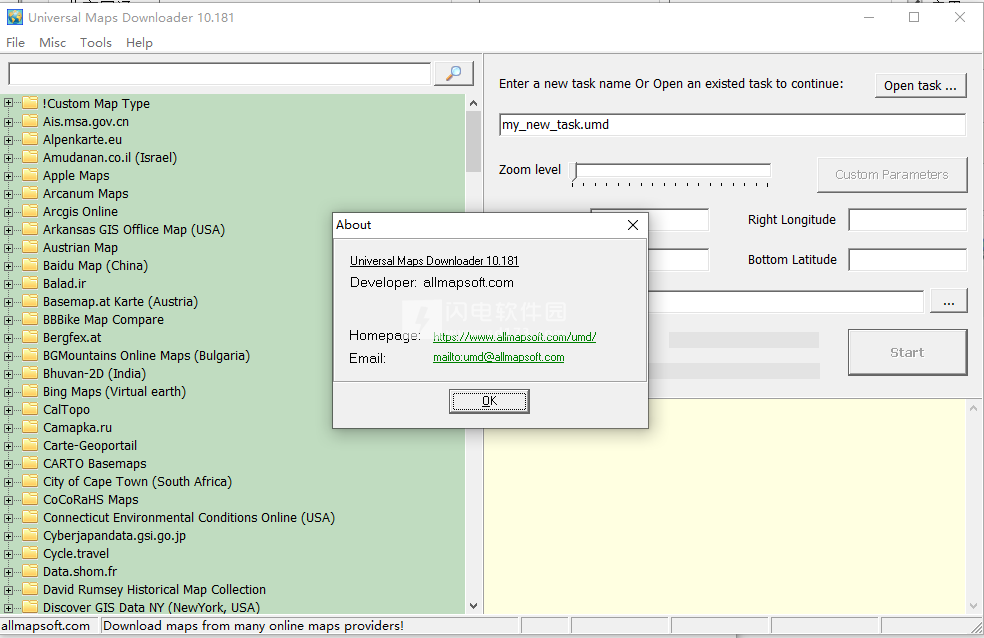Expand the Carte-Geoportail node
This screenshot has width=984, height=638.
8,445
